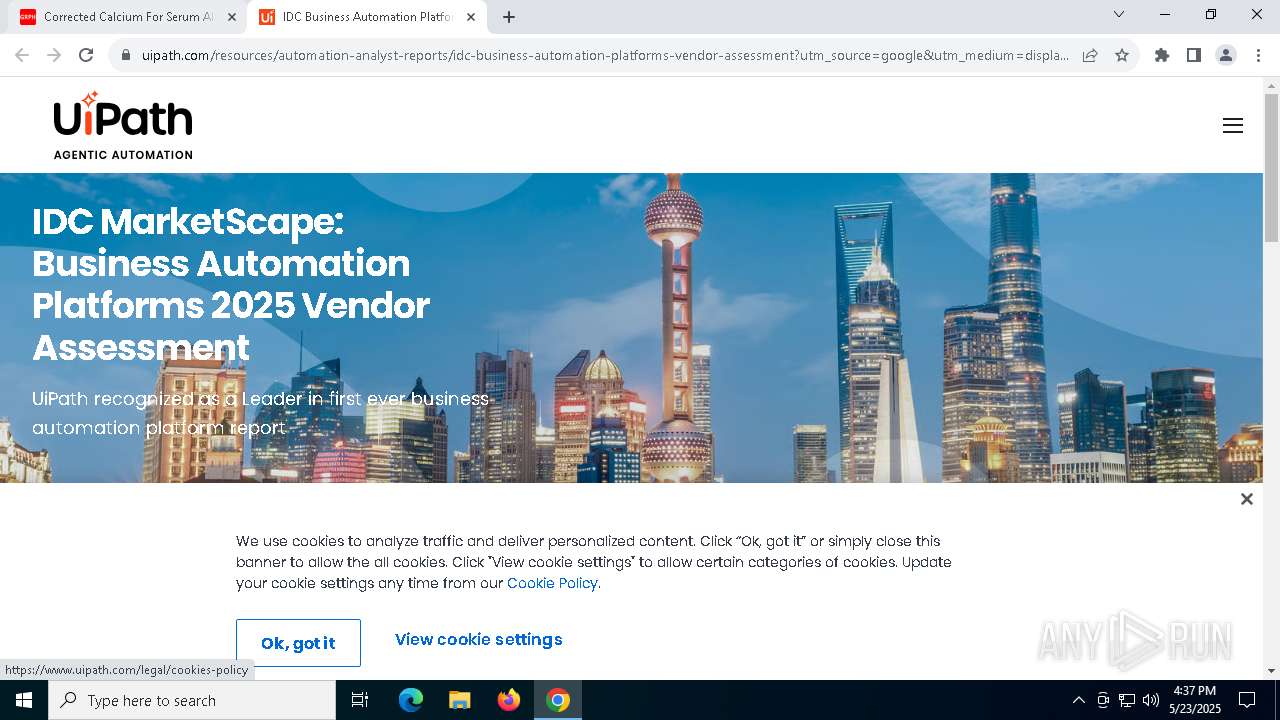Close the IDC Business Automation tab
Image resolution: width=1280 pixels, height=720 pixels.
coord(471,17)
